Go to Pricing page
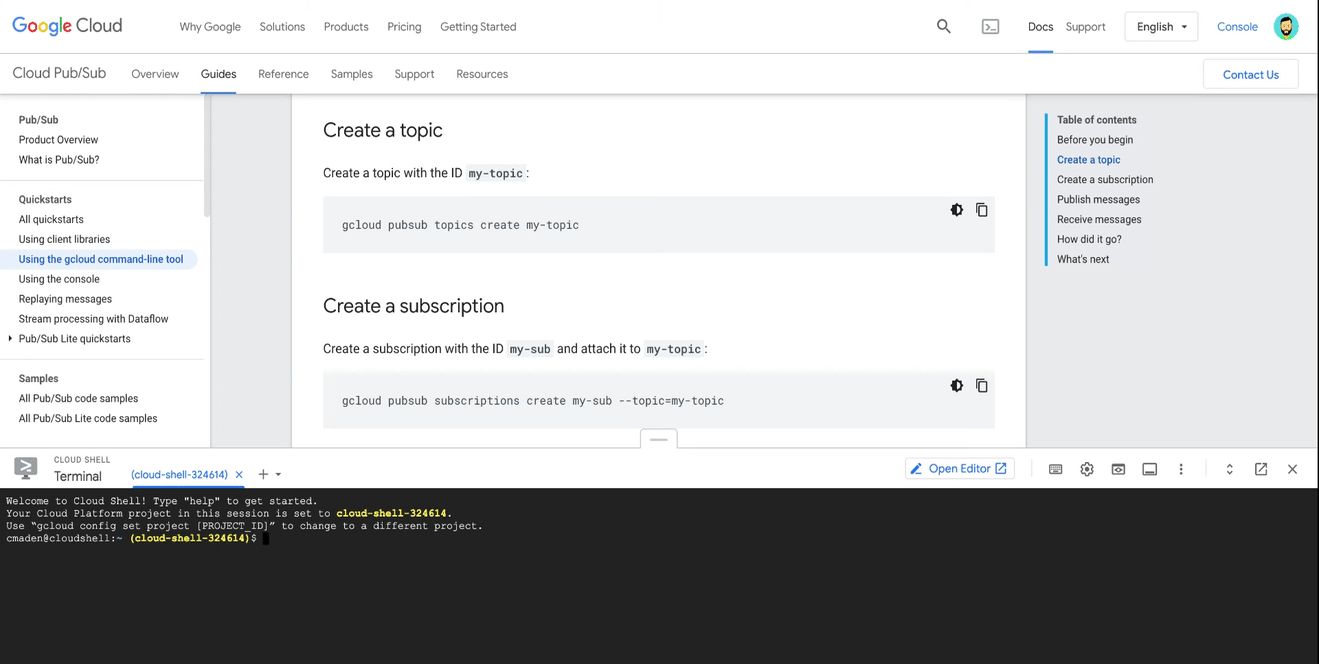The width and height of the screenshot is (1319, 664). 404,27
